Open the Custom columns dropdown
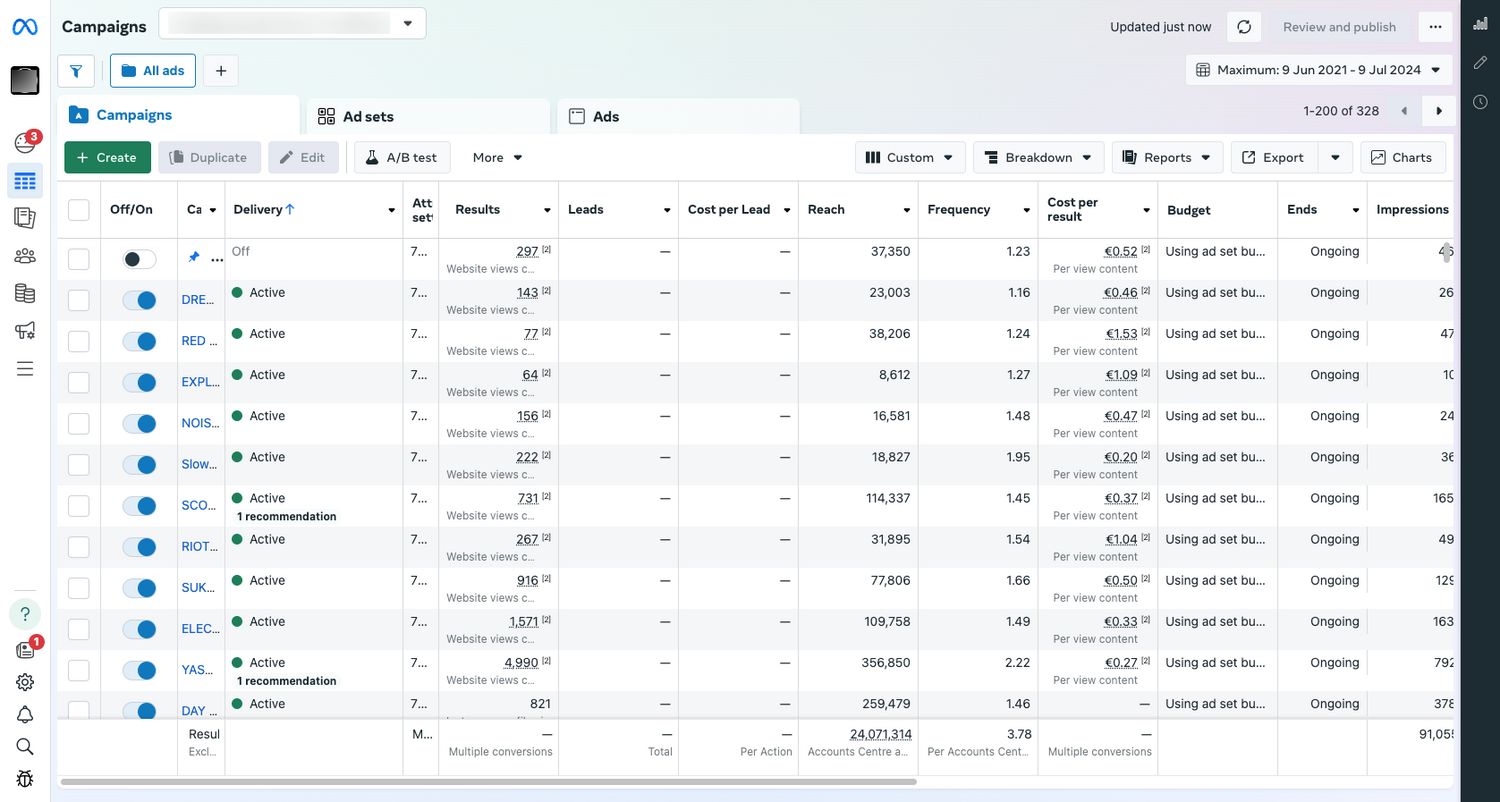The width and height of the screenshot is (1500, 802). pos(910,157)
